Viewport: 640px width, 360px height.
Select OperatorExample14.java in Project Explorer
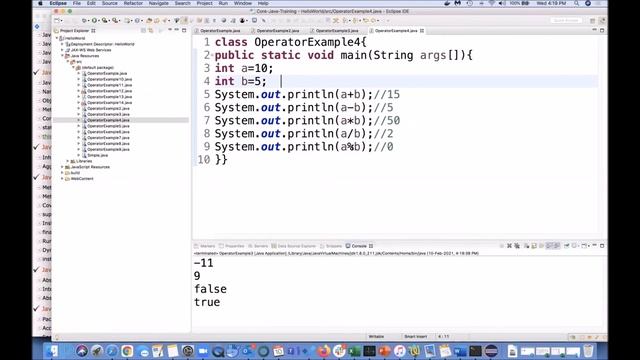coord(109,103)
